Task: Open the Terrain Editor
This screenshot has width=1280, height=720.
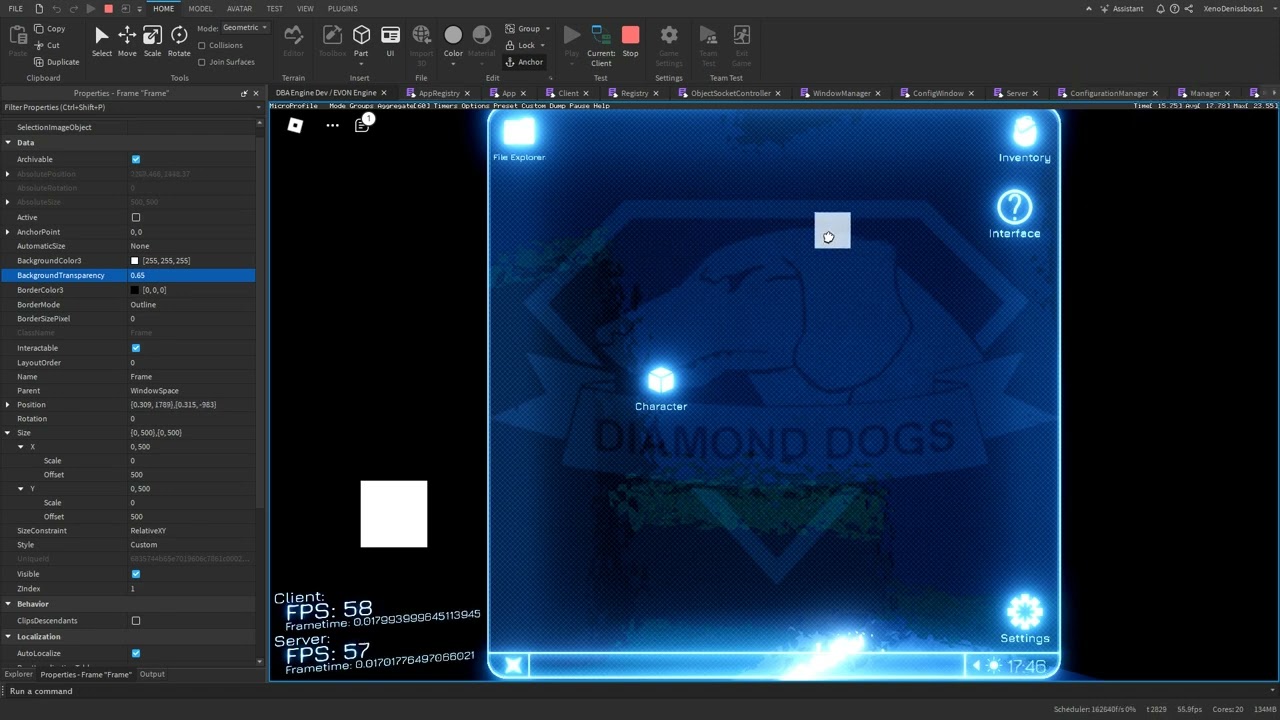Action: (x=293, y=41)
